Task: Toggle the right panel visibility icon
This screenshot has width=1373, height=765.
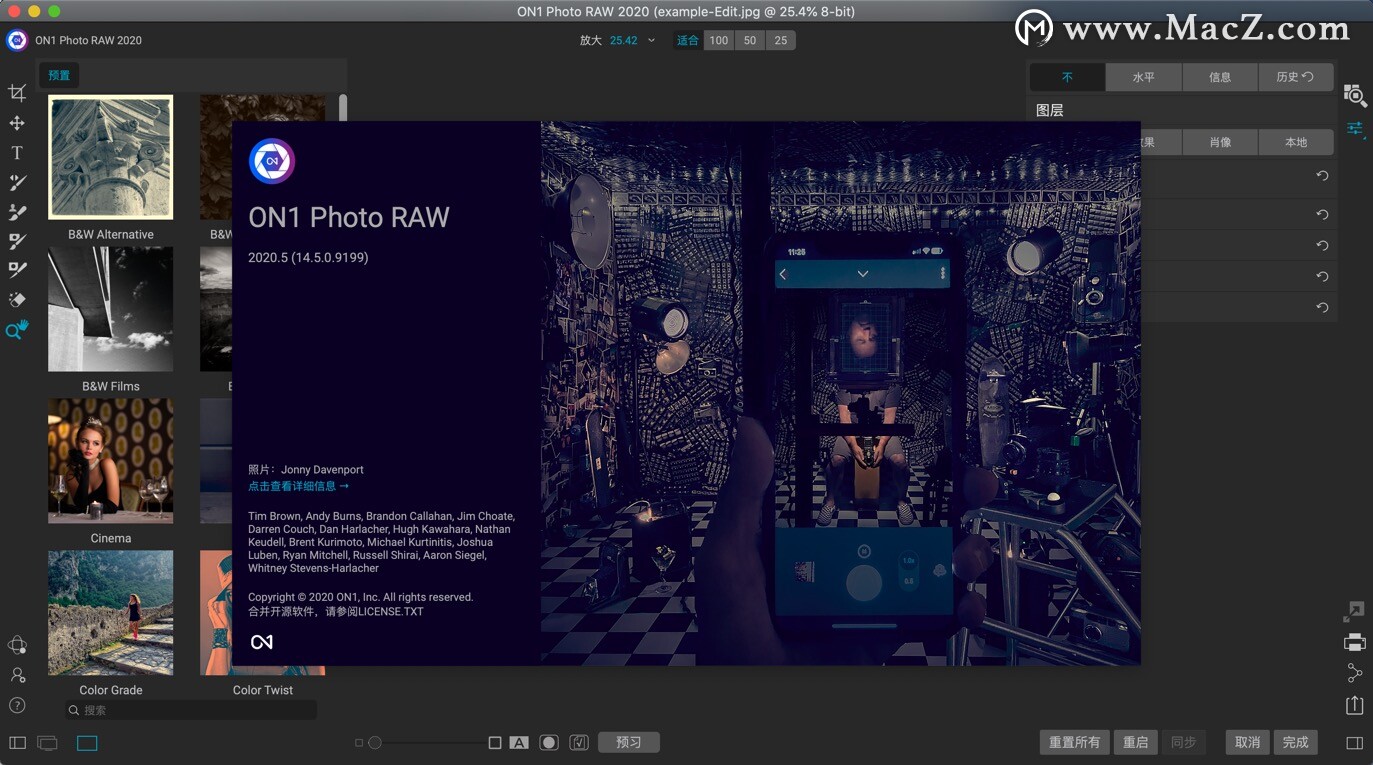Action: click(x=1355, y=743)
